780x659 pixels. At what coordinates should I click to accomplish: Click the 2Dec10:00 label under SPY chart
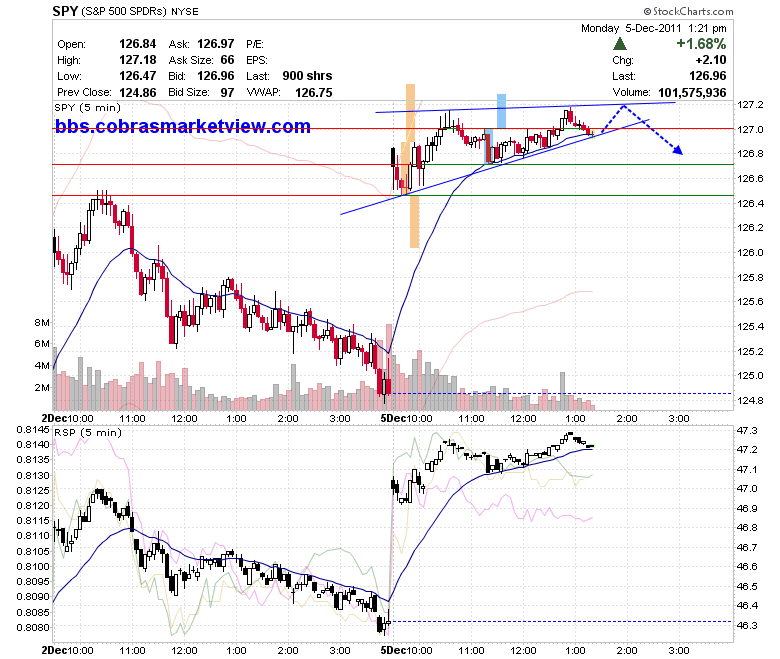point(67,419)
